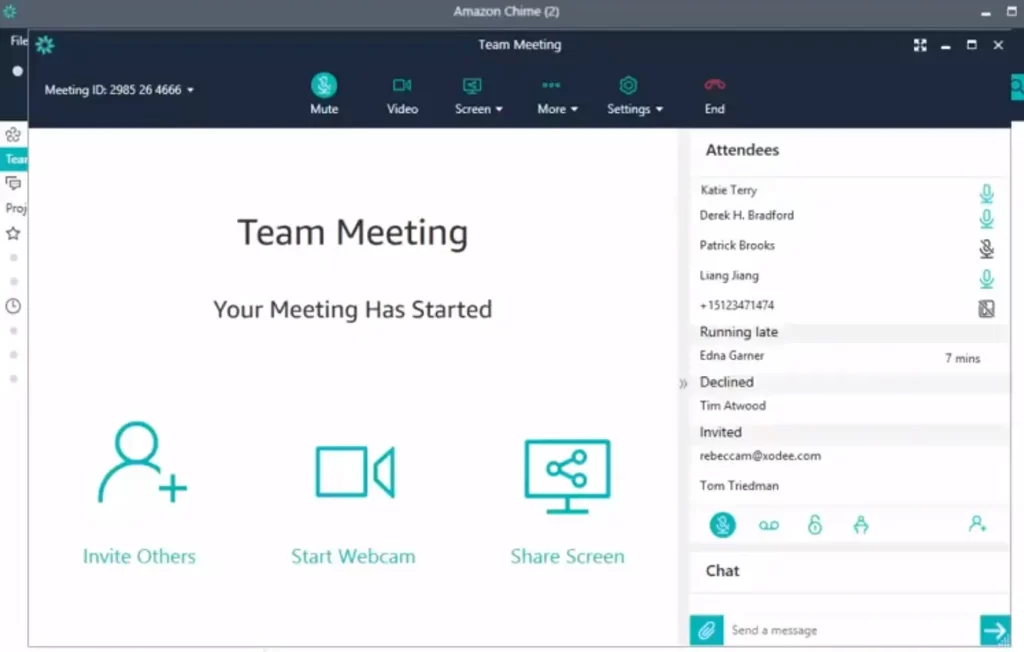Click the voicemail icon below attendee list

pyautogui.click(x=769, y=525)
